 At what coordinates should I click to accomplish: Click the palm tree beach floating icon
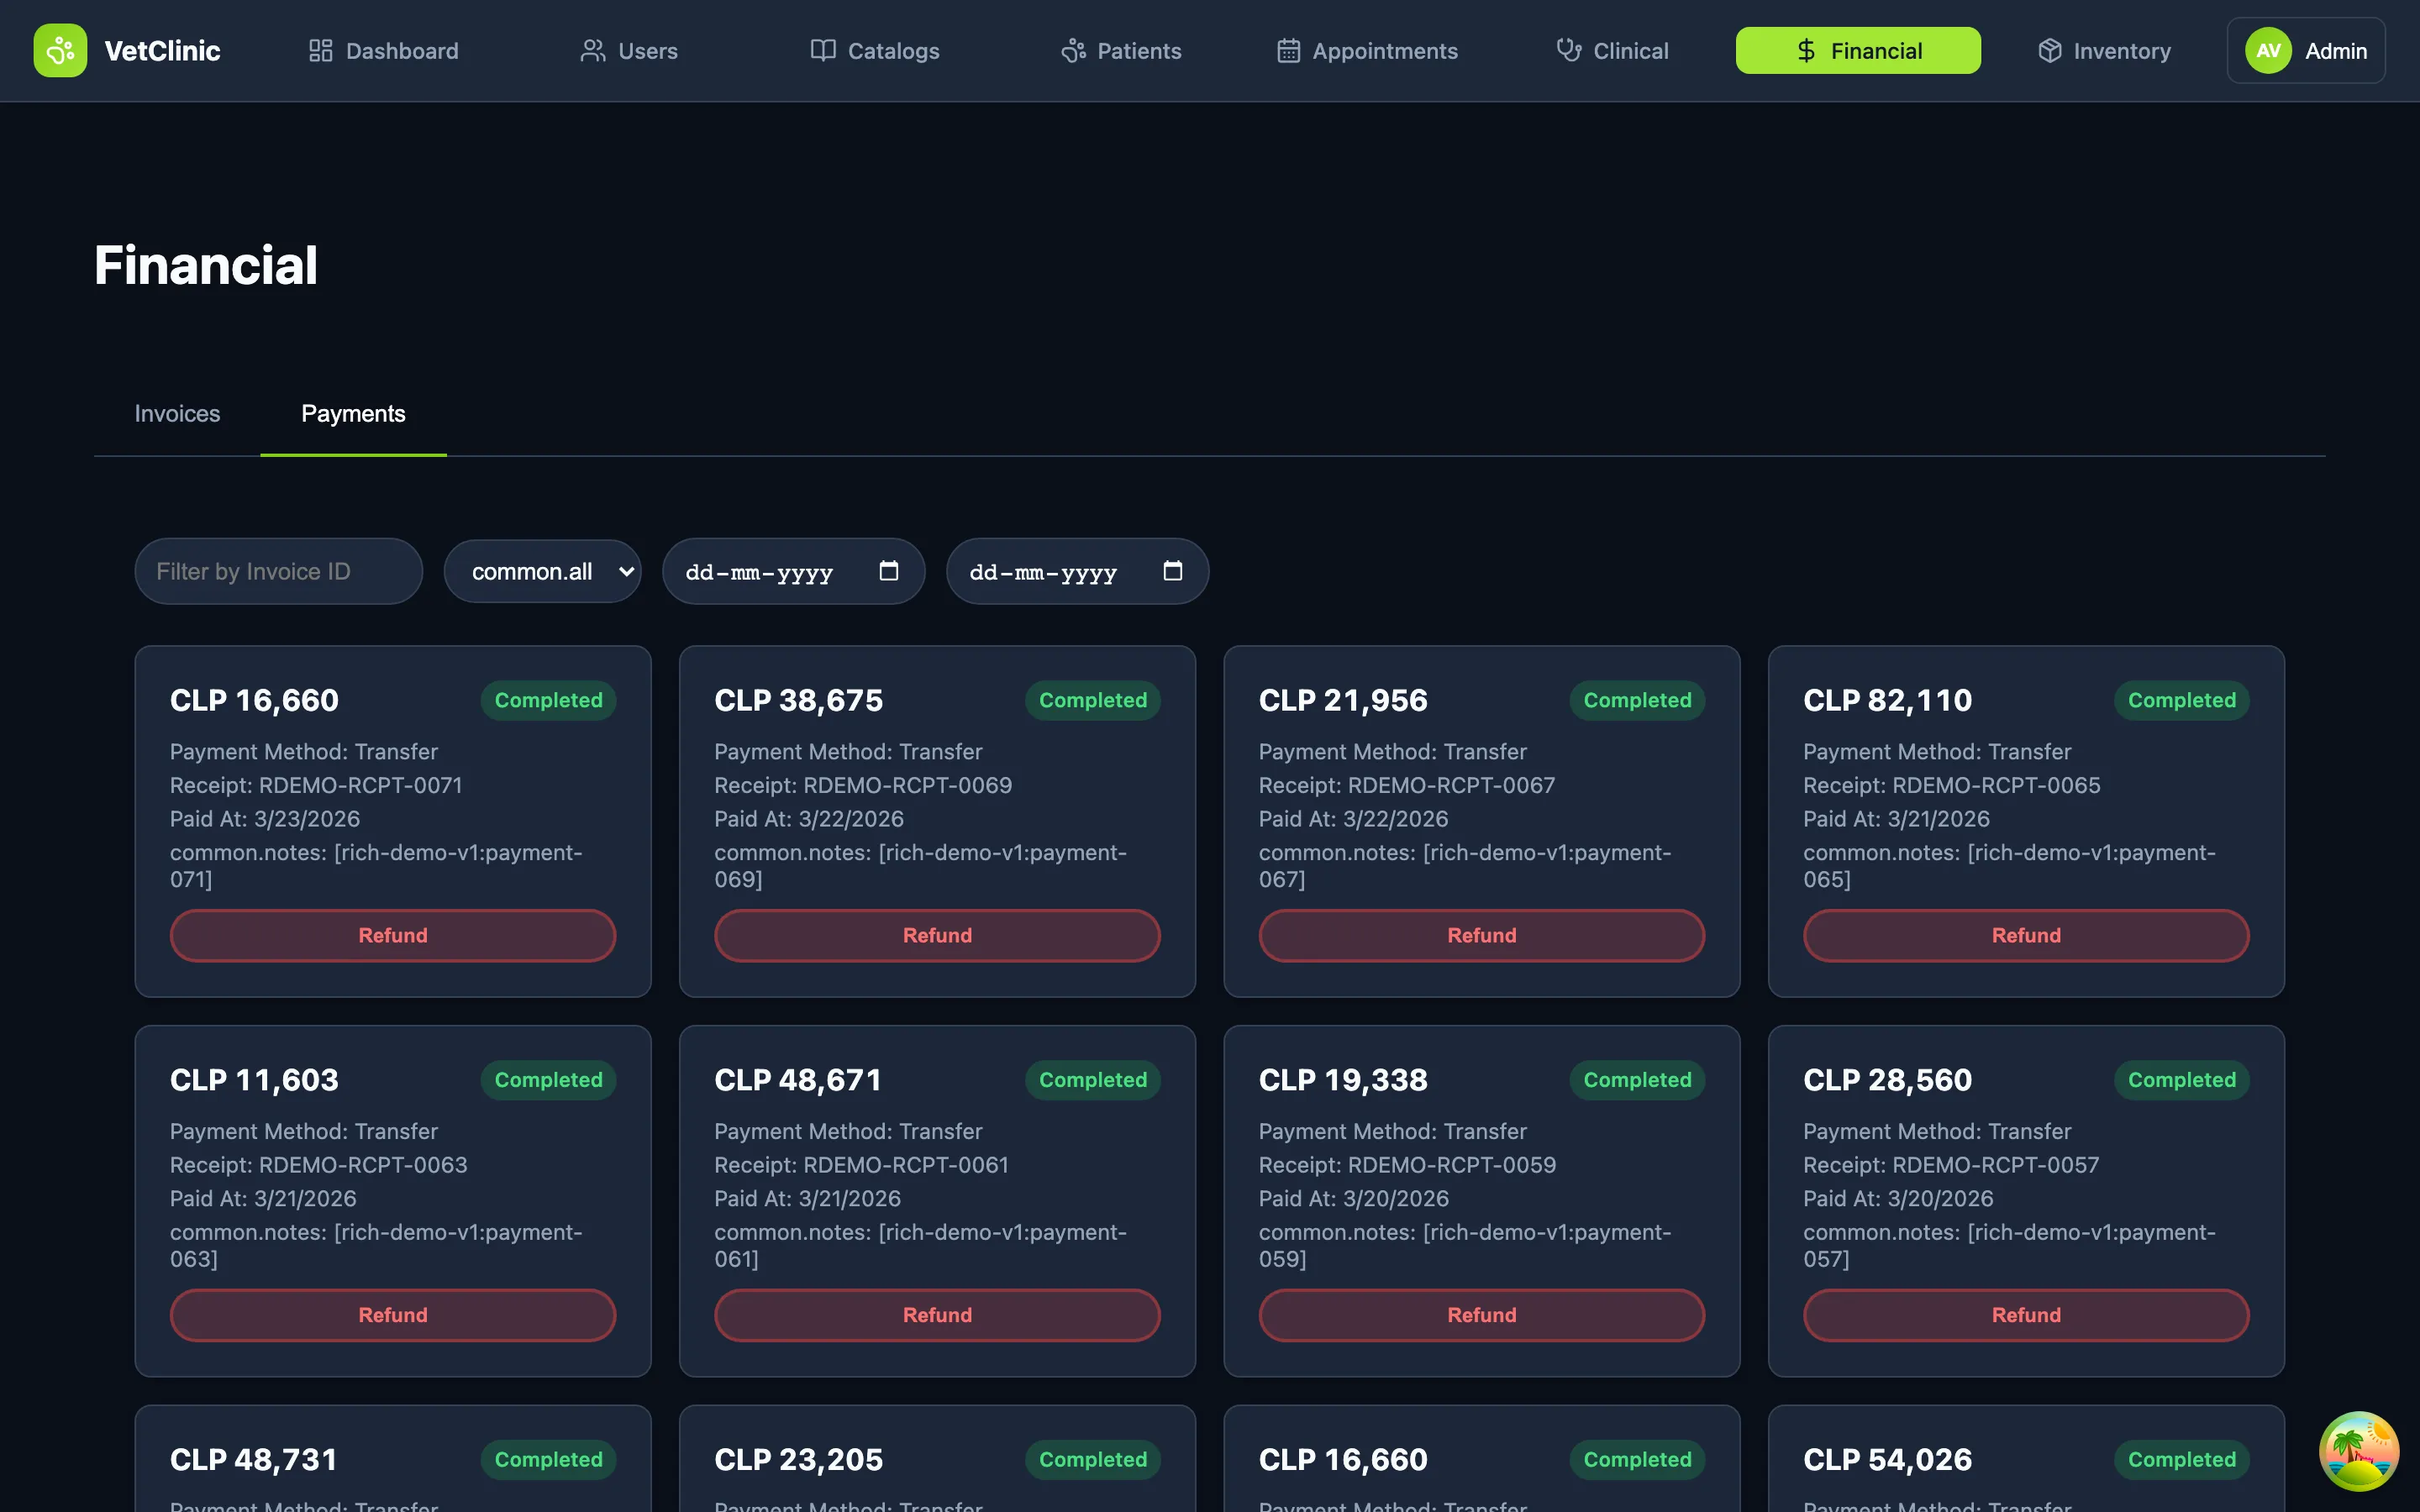click(2358, 1450)
